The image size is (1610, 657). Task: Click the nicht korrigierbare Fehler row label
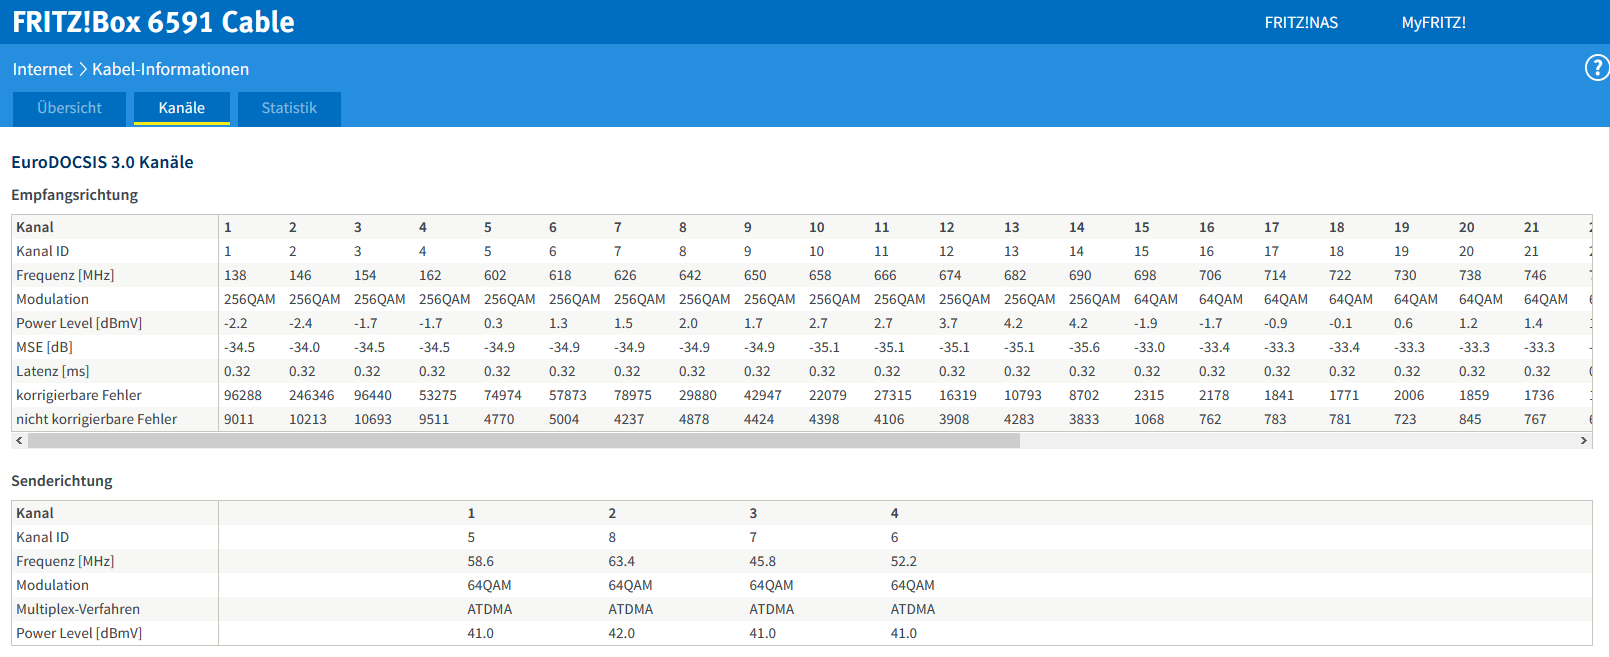(x=96, y=419)
